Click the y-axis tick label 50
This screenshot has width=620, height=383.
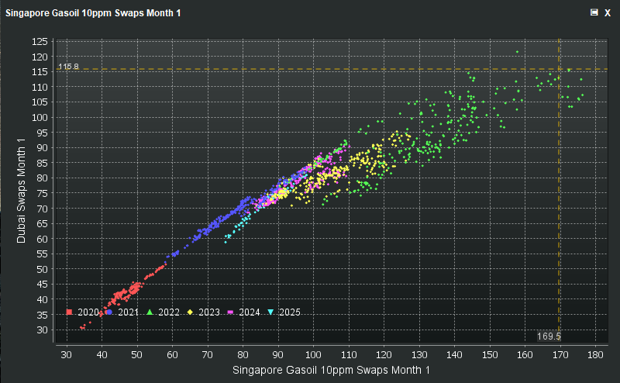click(42, 269)
